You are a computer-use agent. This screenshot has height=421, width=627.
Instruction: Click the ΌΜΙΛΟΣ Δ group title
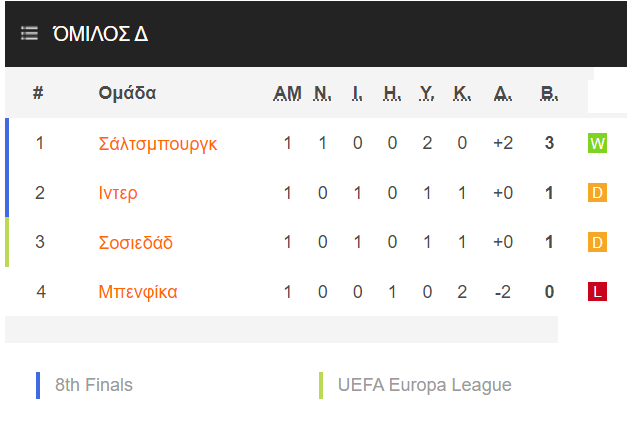[x=100, y=34]
